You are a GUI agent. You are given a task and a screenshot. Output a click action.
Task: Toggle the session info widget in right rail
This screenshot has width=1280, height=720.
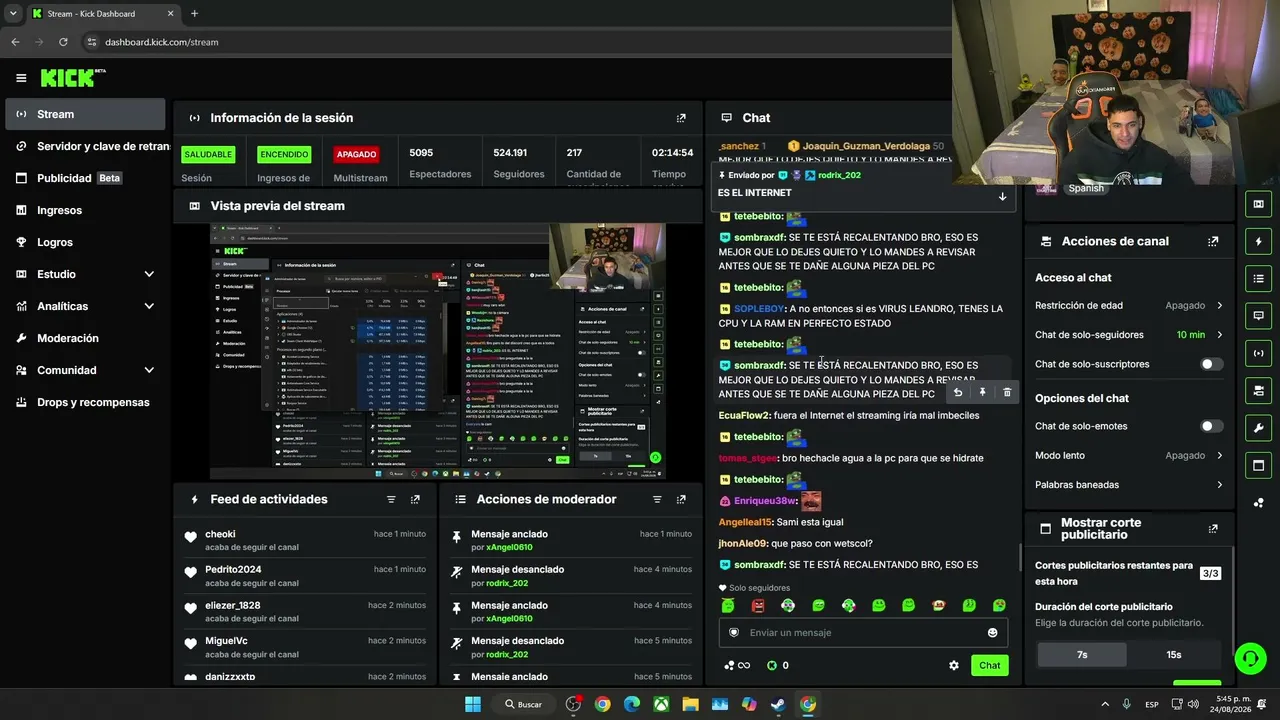tap(1259, 353)
